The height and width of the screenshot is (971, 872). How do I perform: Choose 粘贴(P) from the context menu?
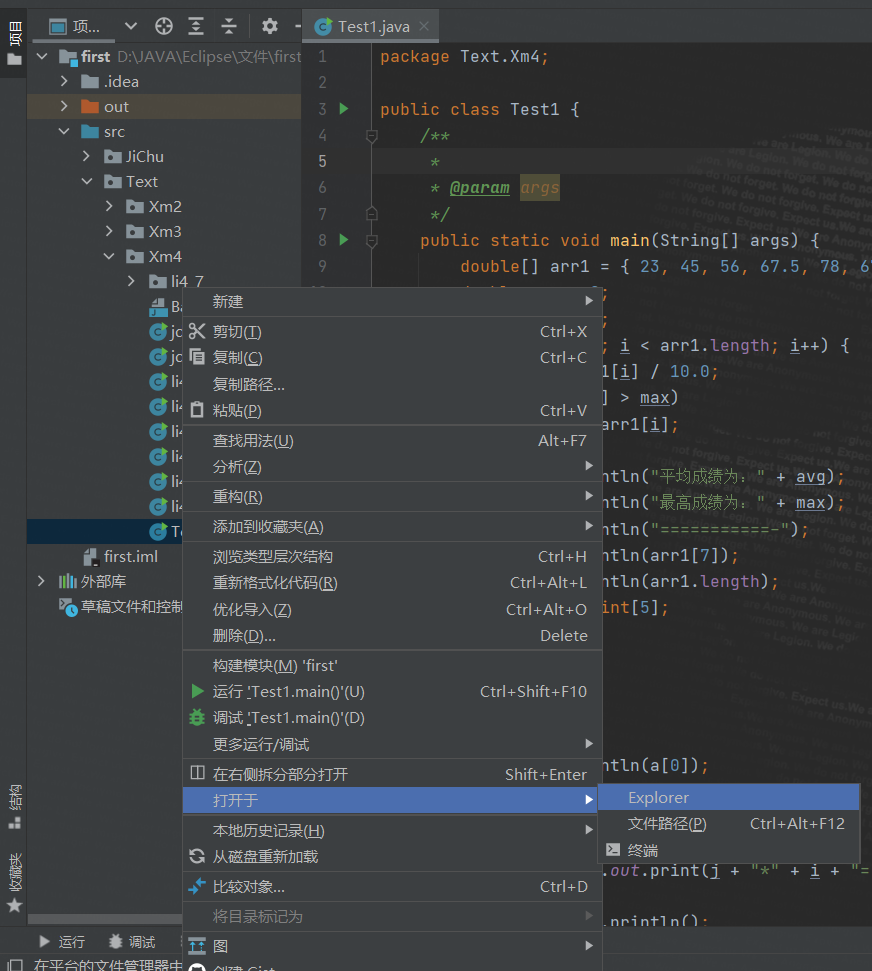pos(392,410)
